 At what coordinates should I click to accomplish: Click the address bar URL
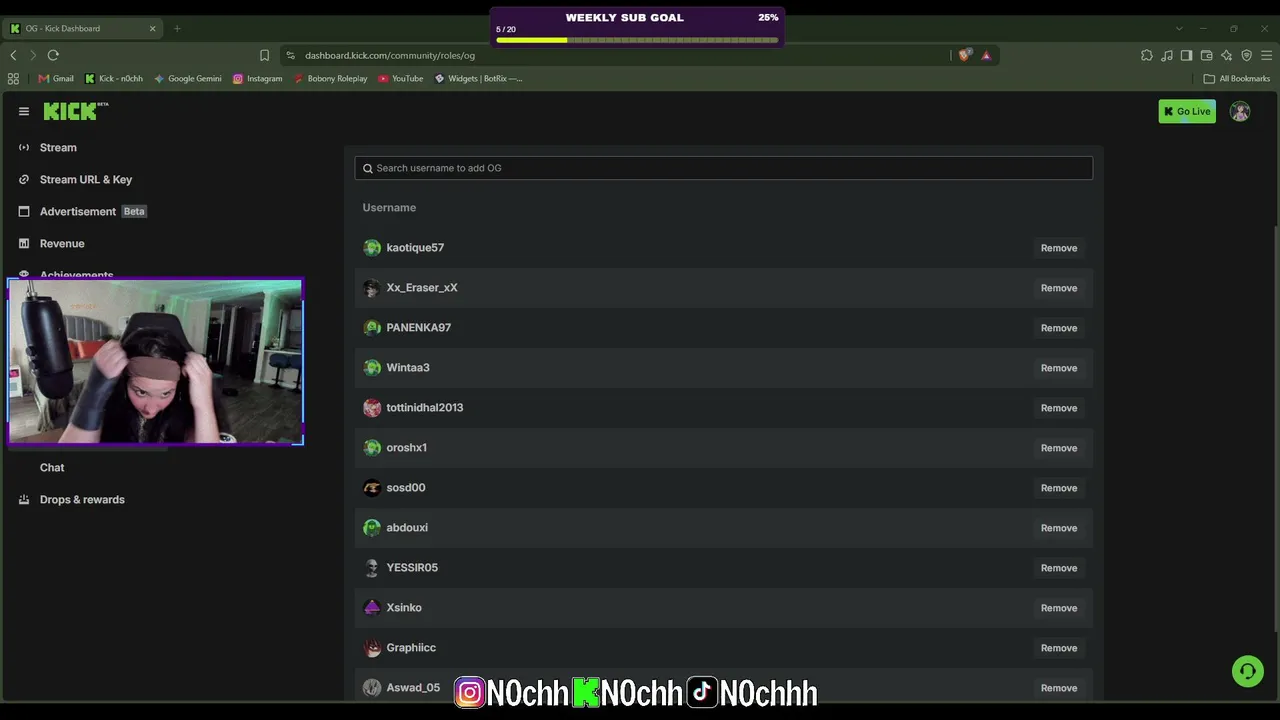pyautogui.click(x=390, y=55)
